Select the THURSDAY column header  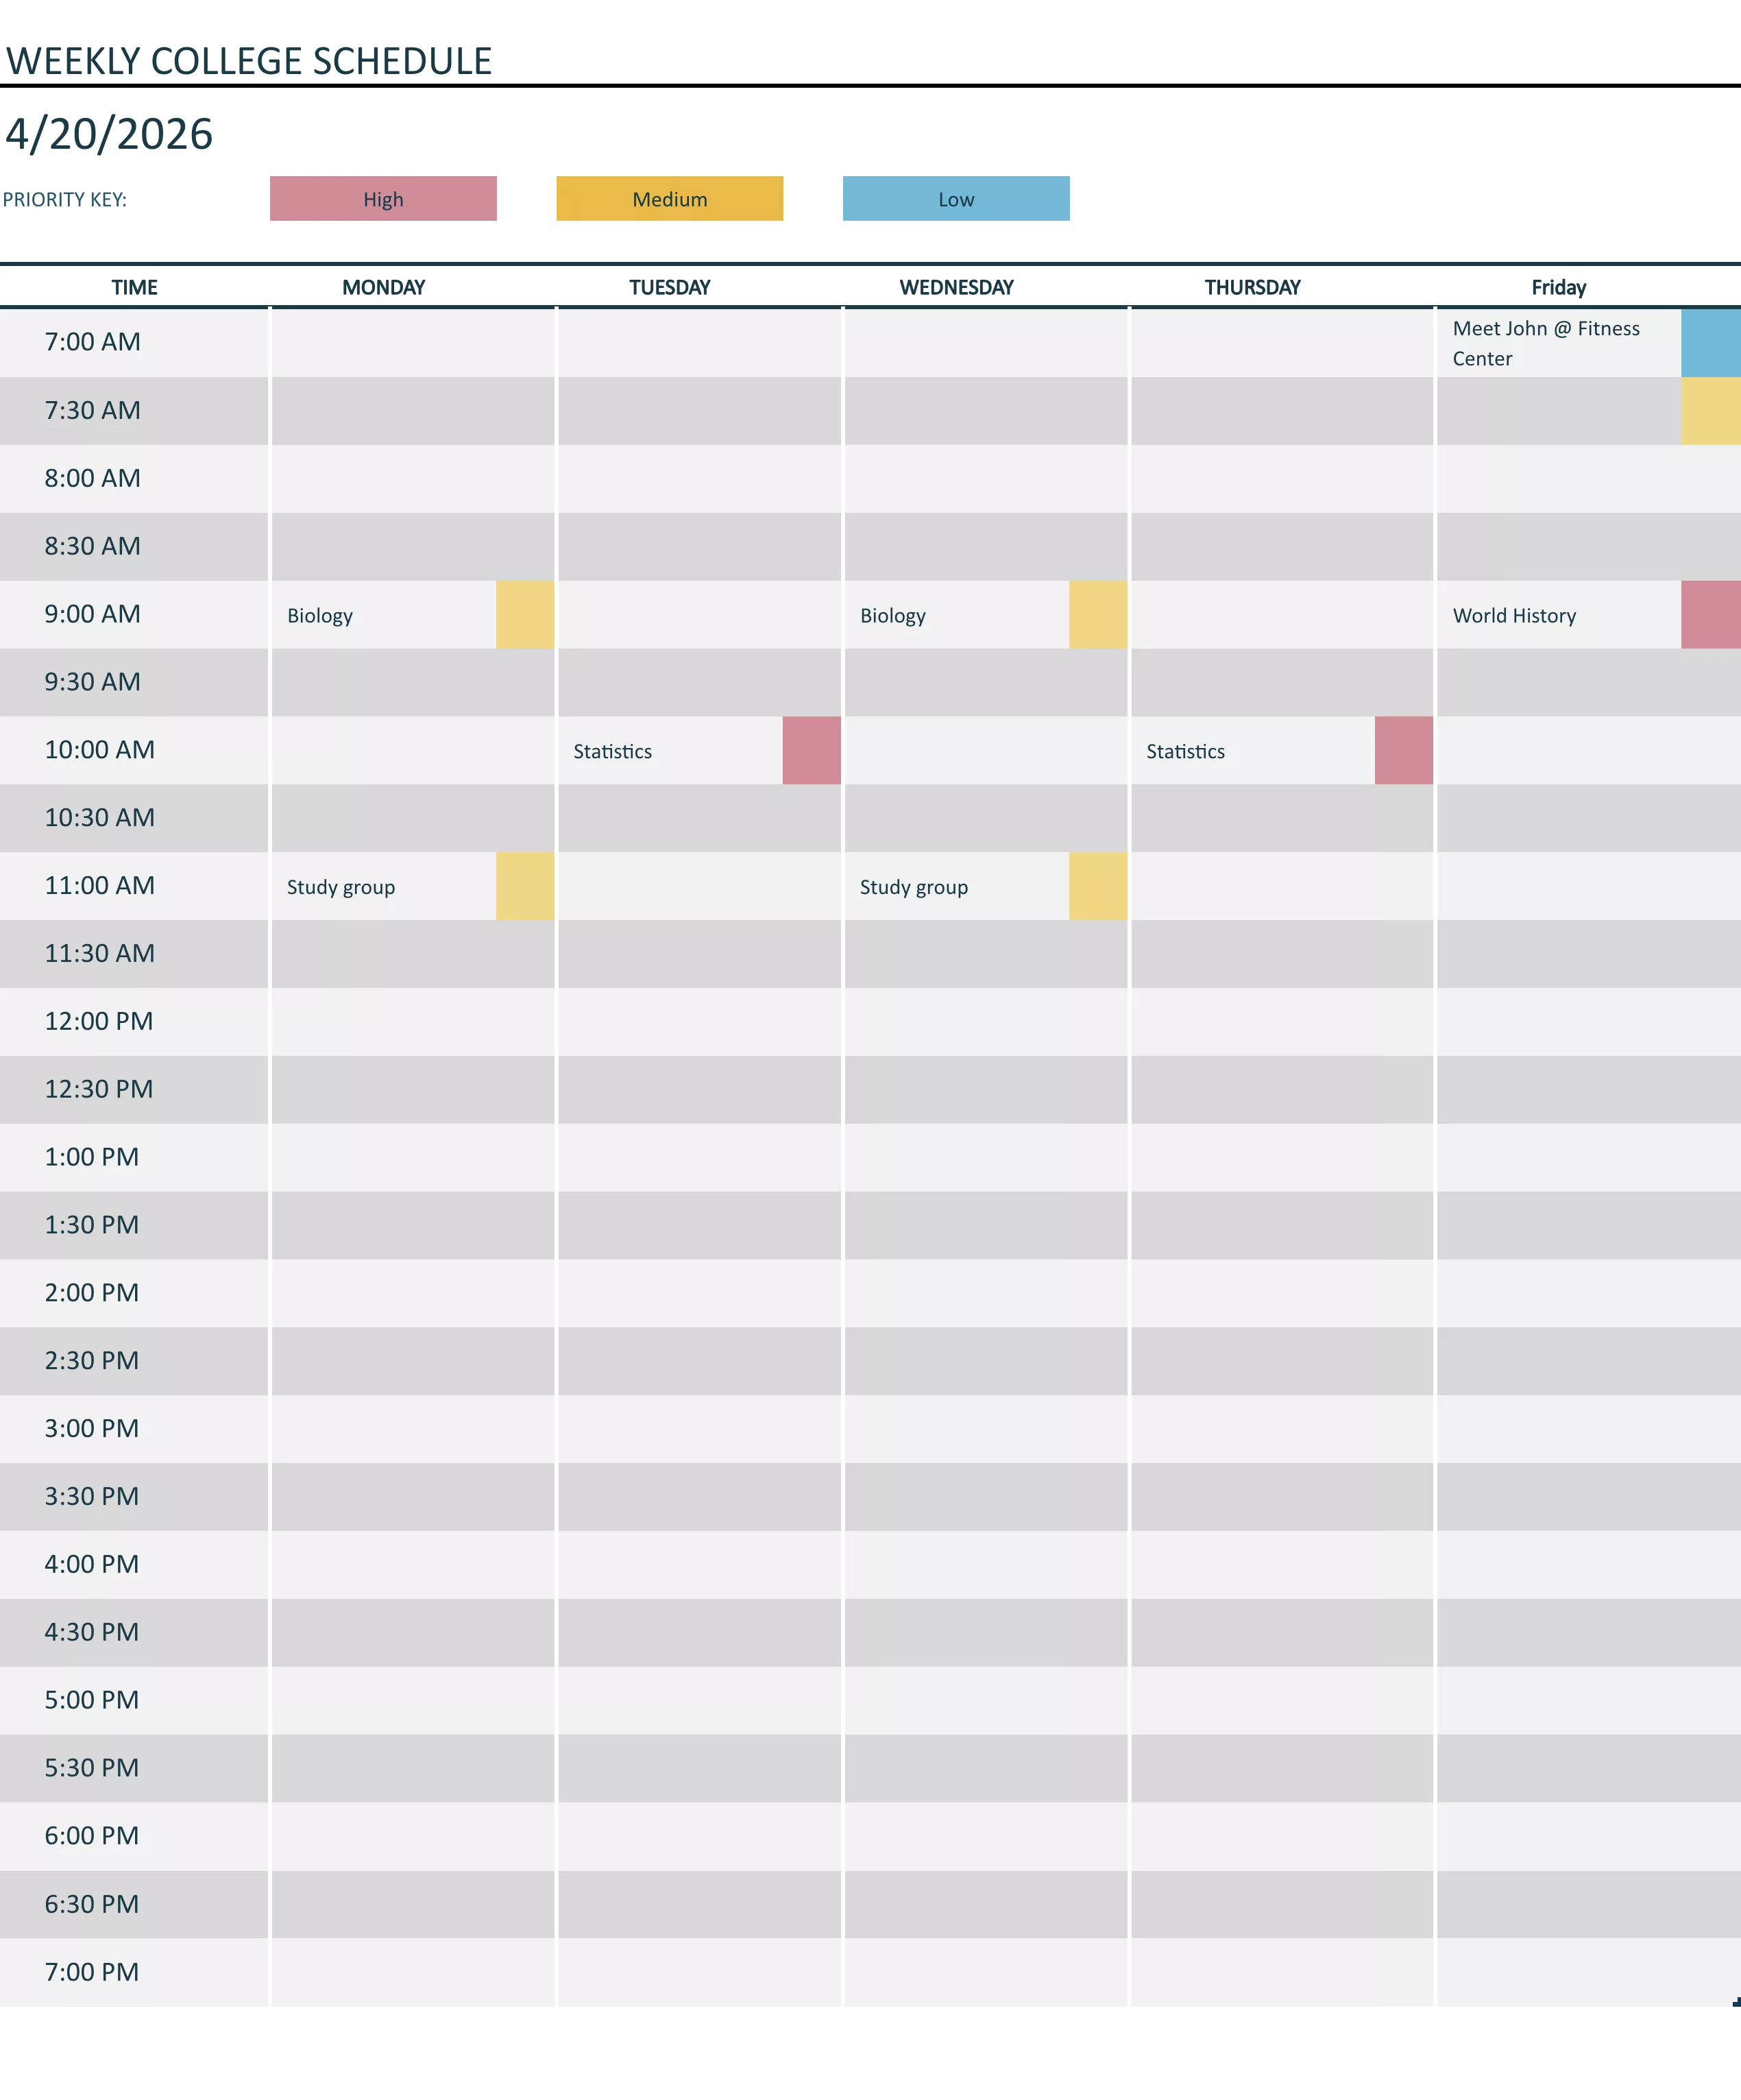(1253, 287)
